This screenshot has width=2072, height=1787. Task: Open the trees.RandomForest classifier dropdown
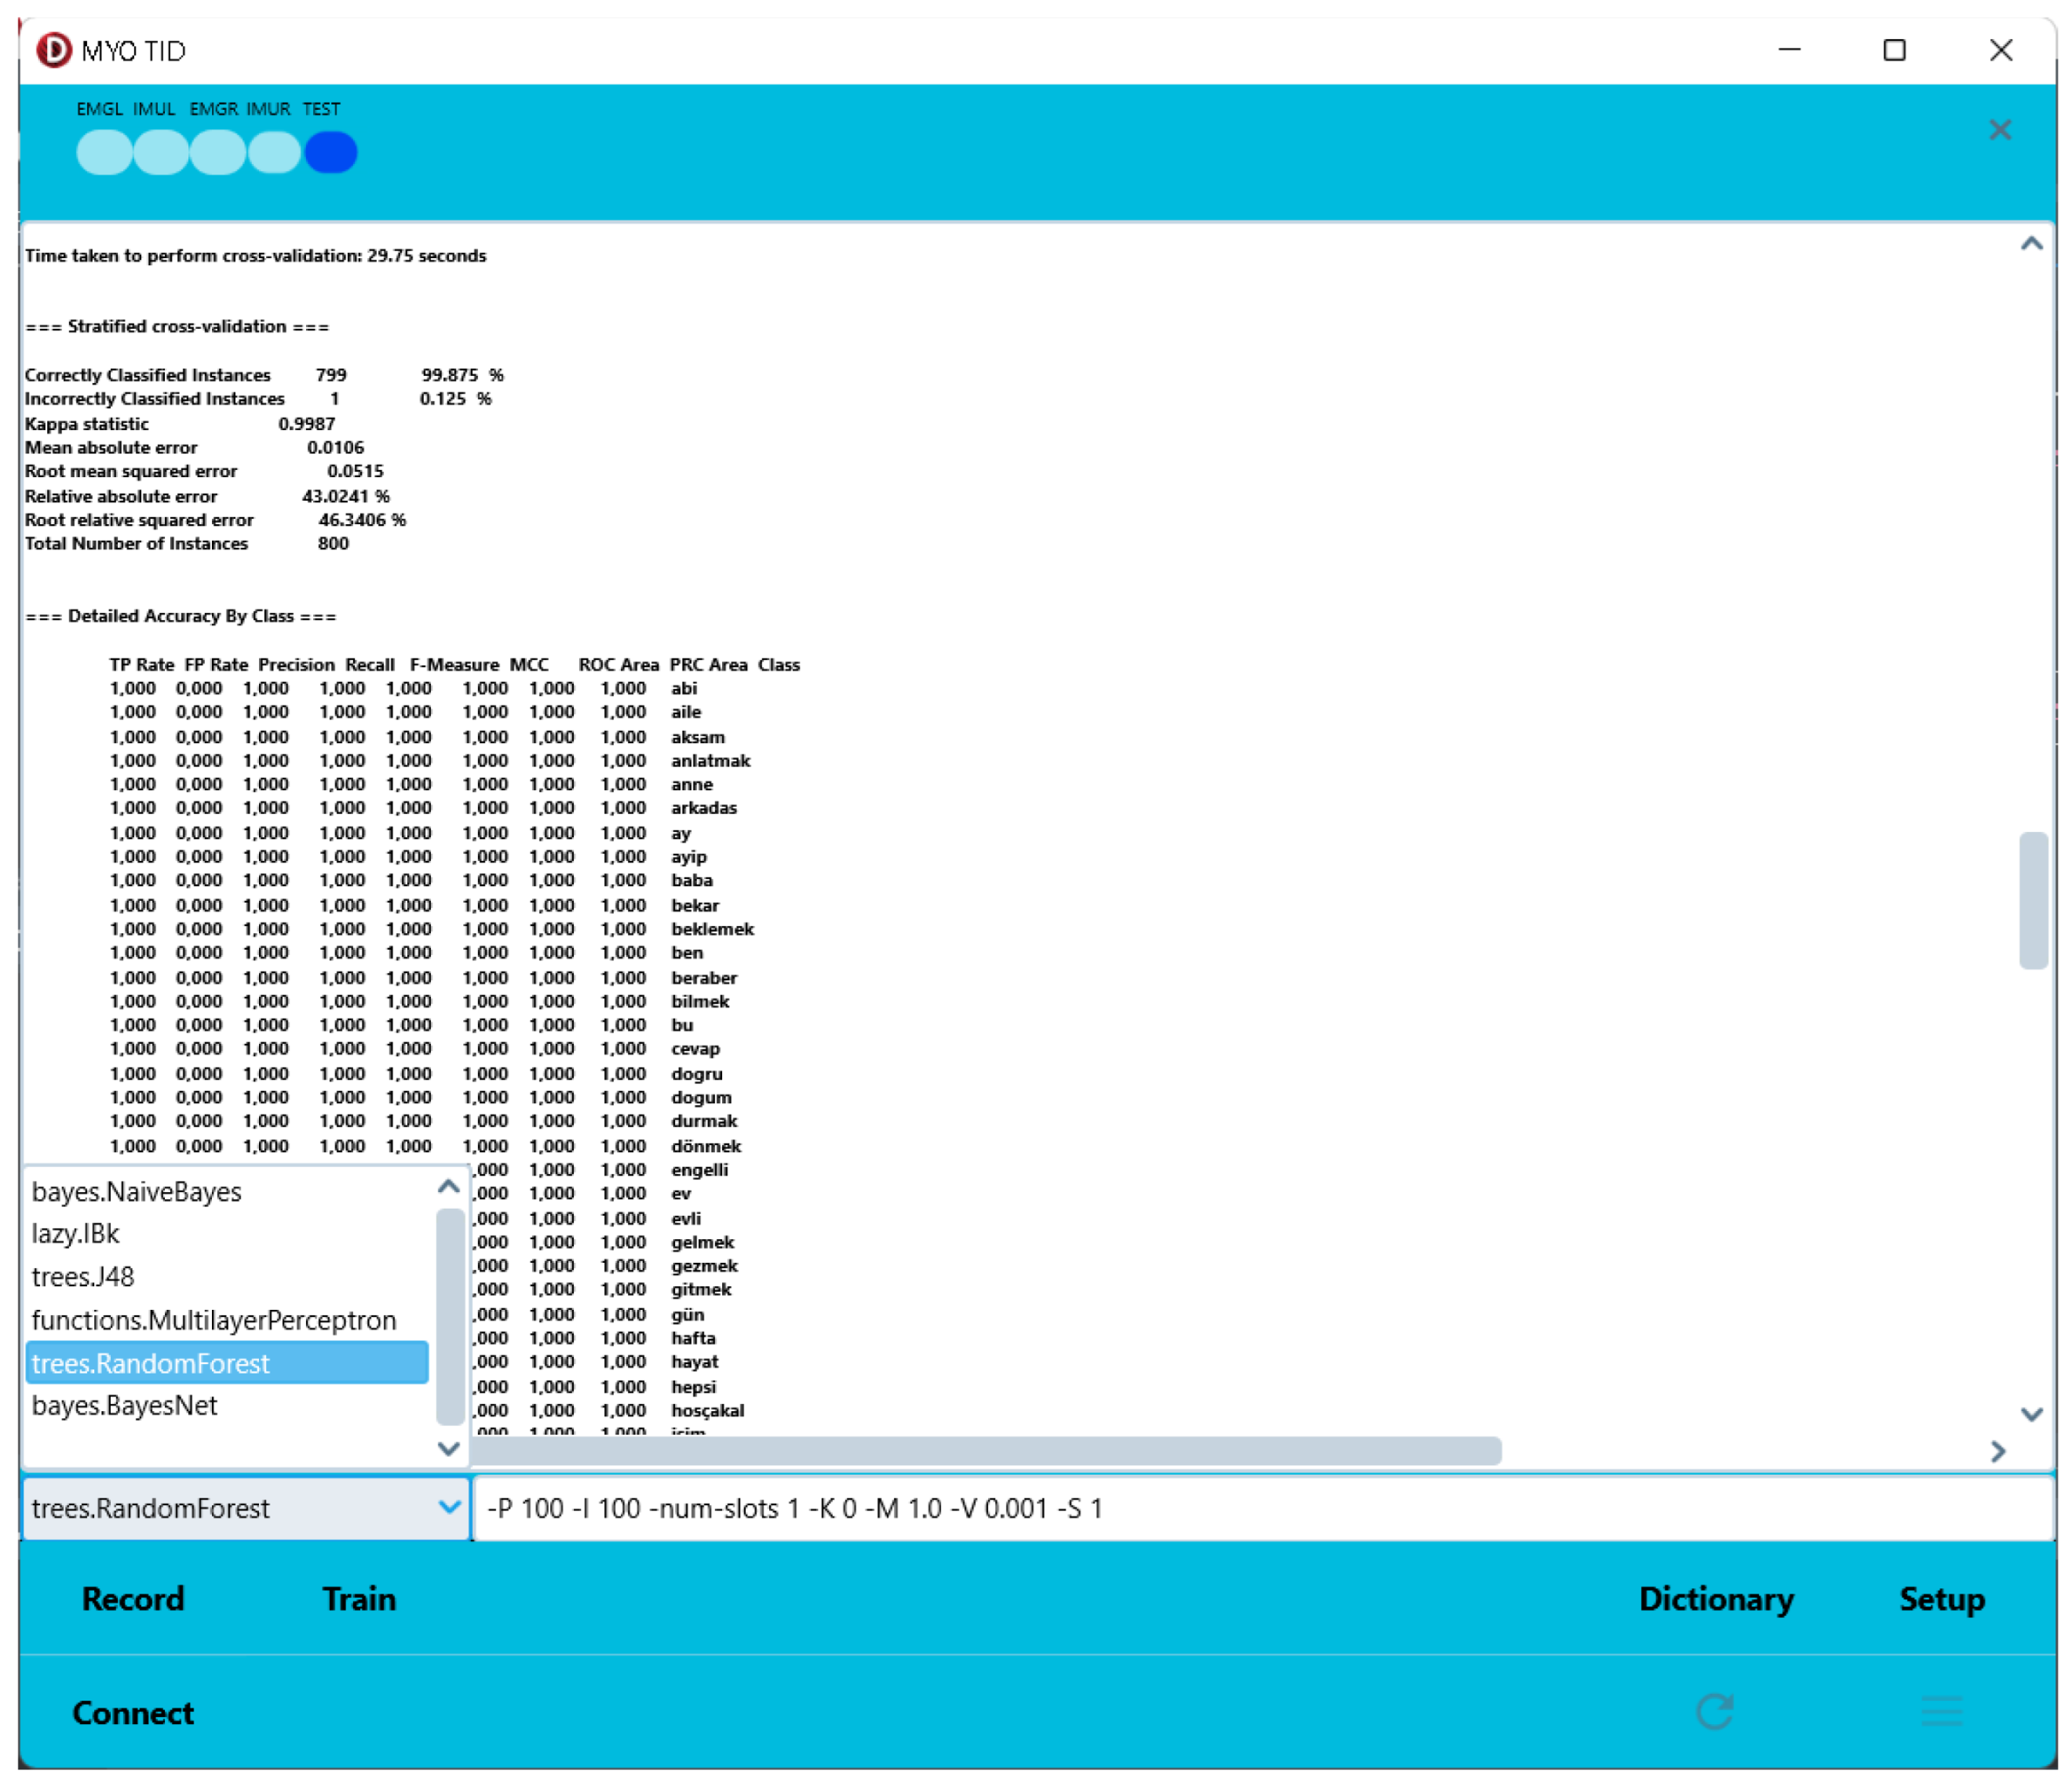[245, 1508]
